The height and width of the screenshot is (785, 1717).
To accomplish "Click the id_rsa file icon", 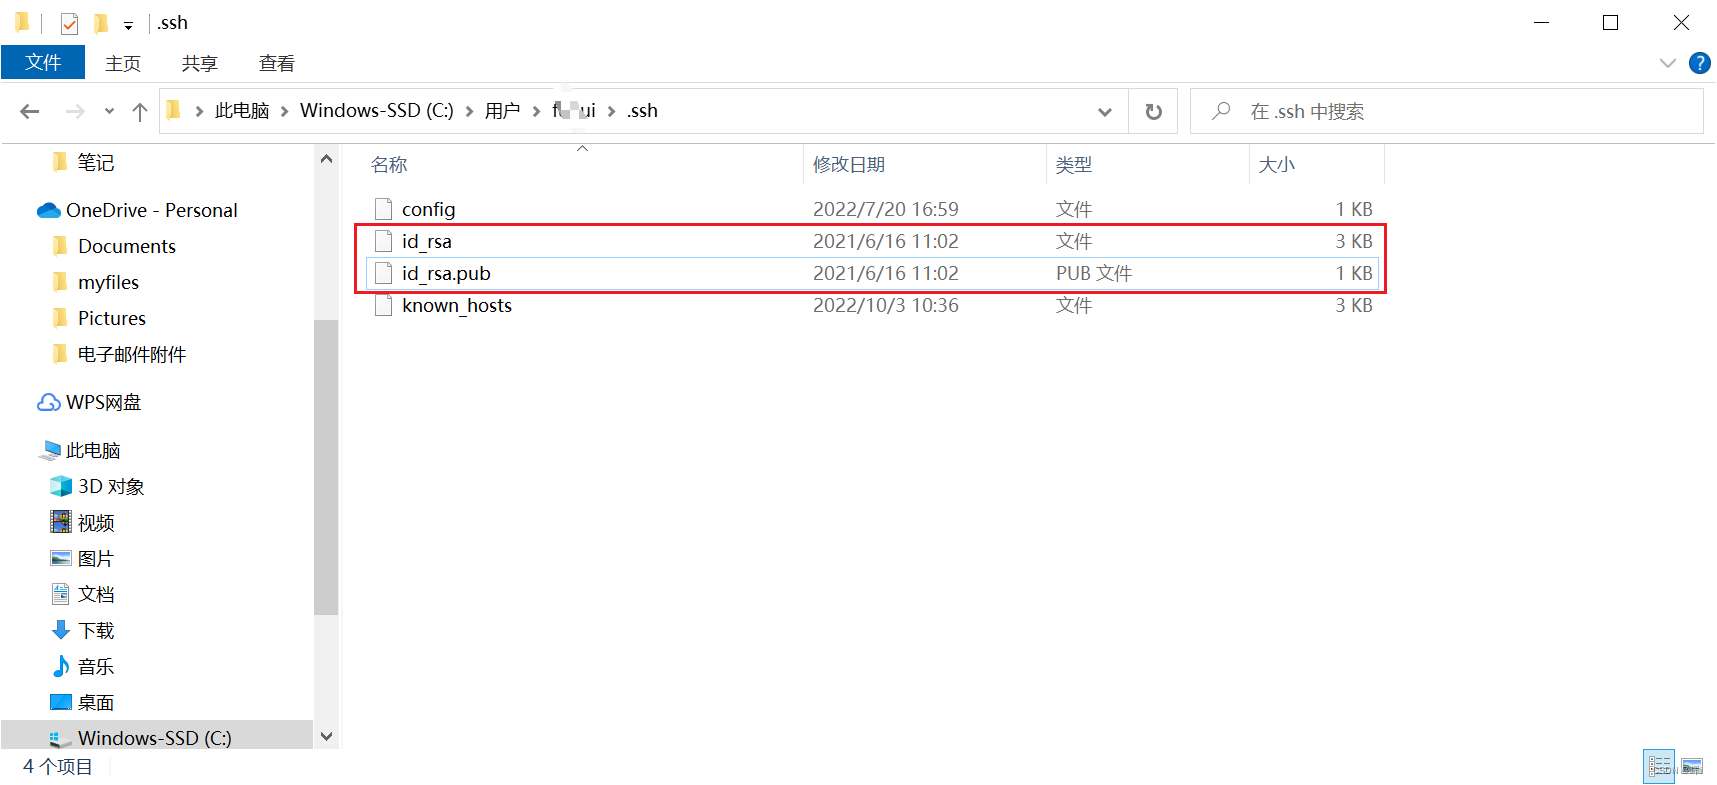I will (x=383, y=241).
